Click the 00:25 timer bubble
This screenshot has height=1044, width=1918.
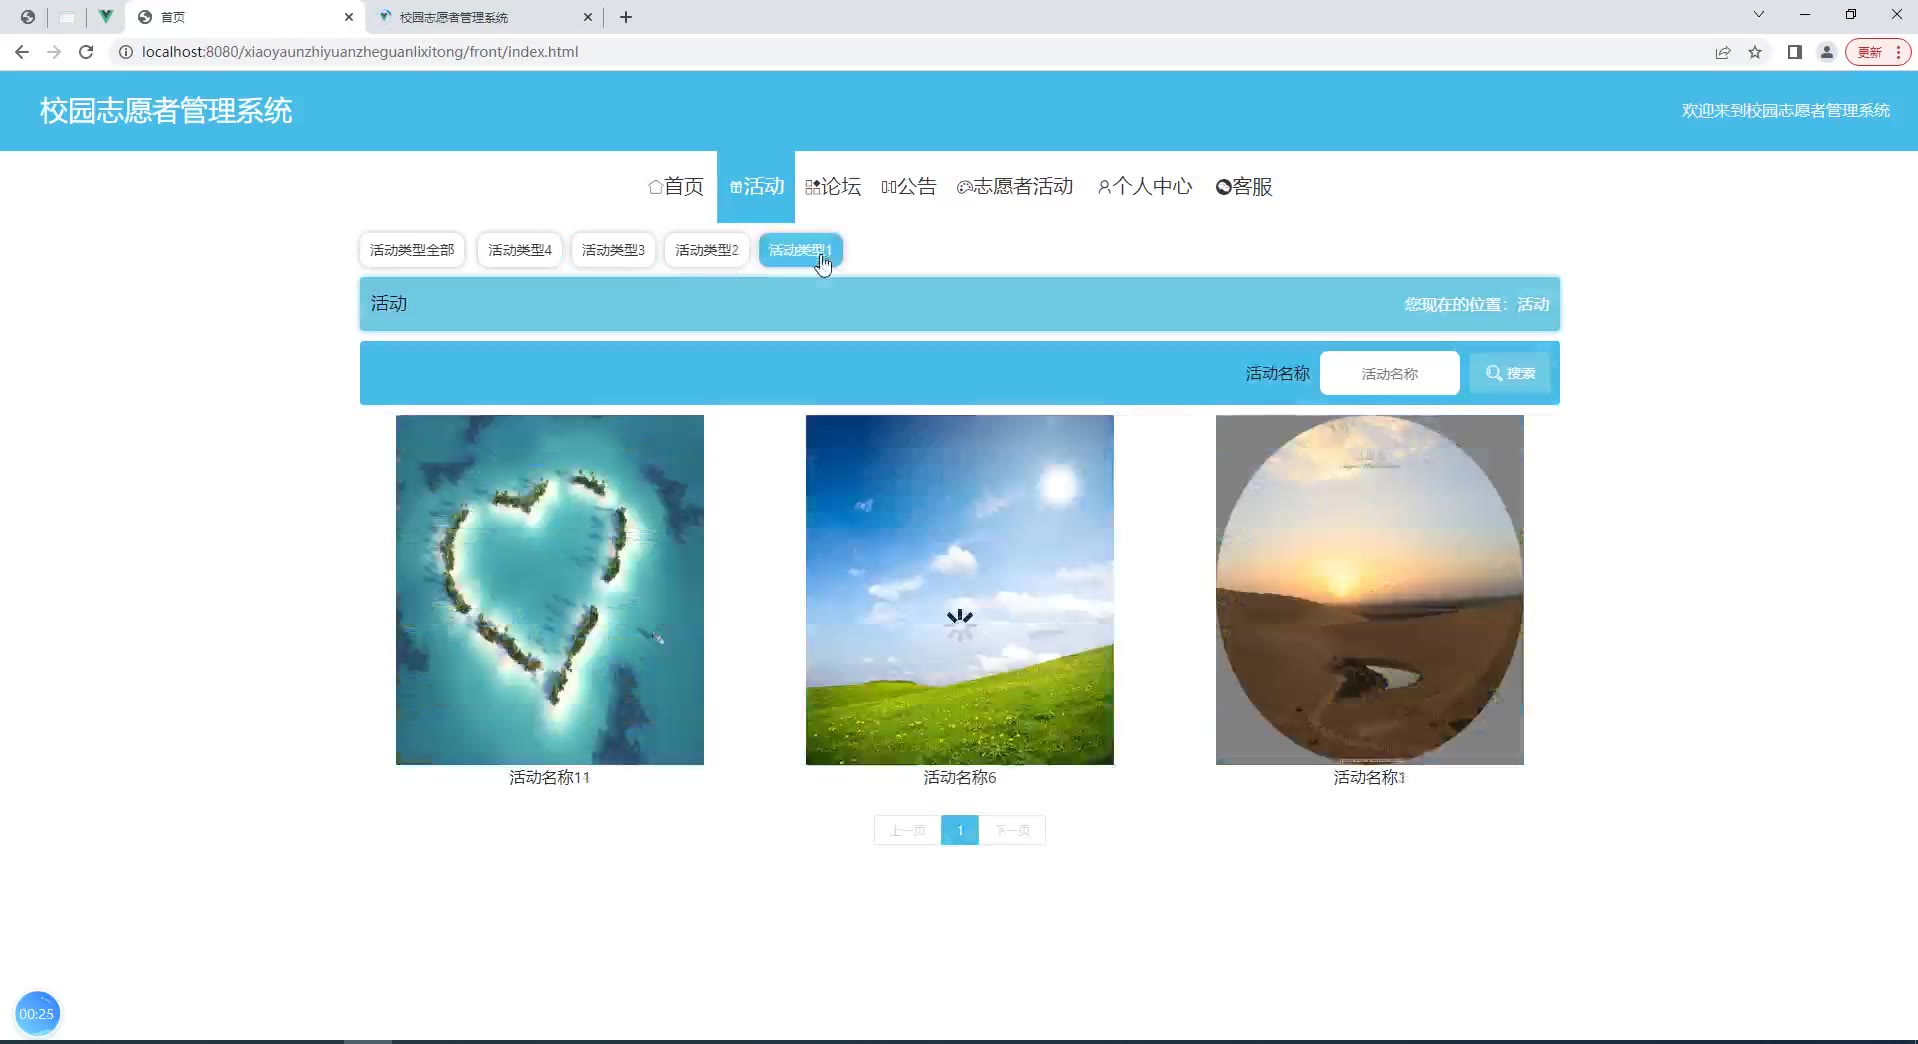point(37,1014)
